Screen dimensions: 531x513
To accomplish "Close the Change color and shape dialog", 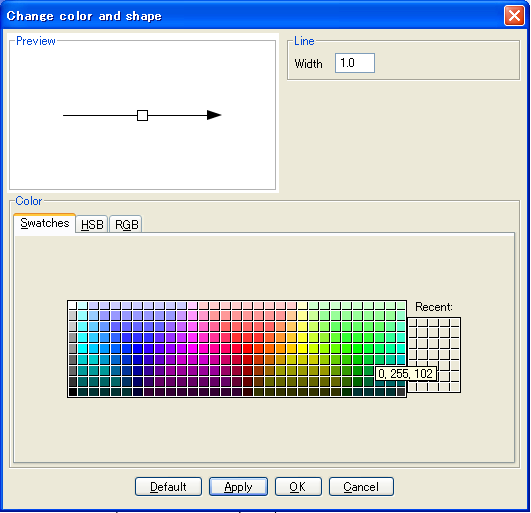I will click(x=514, y=16).
